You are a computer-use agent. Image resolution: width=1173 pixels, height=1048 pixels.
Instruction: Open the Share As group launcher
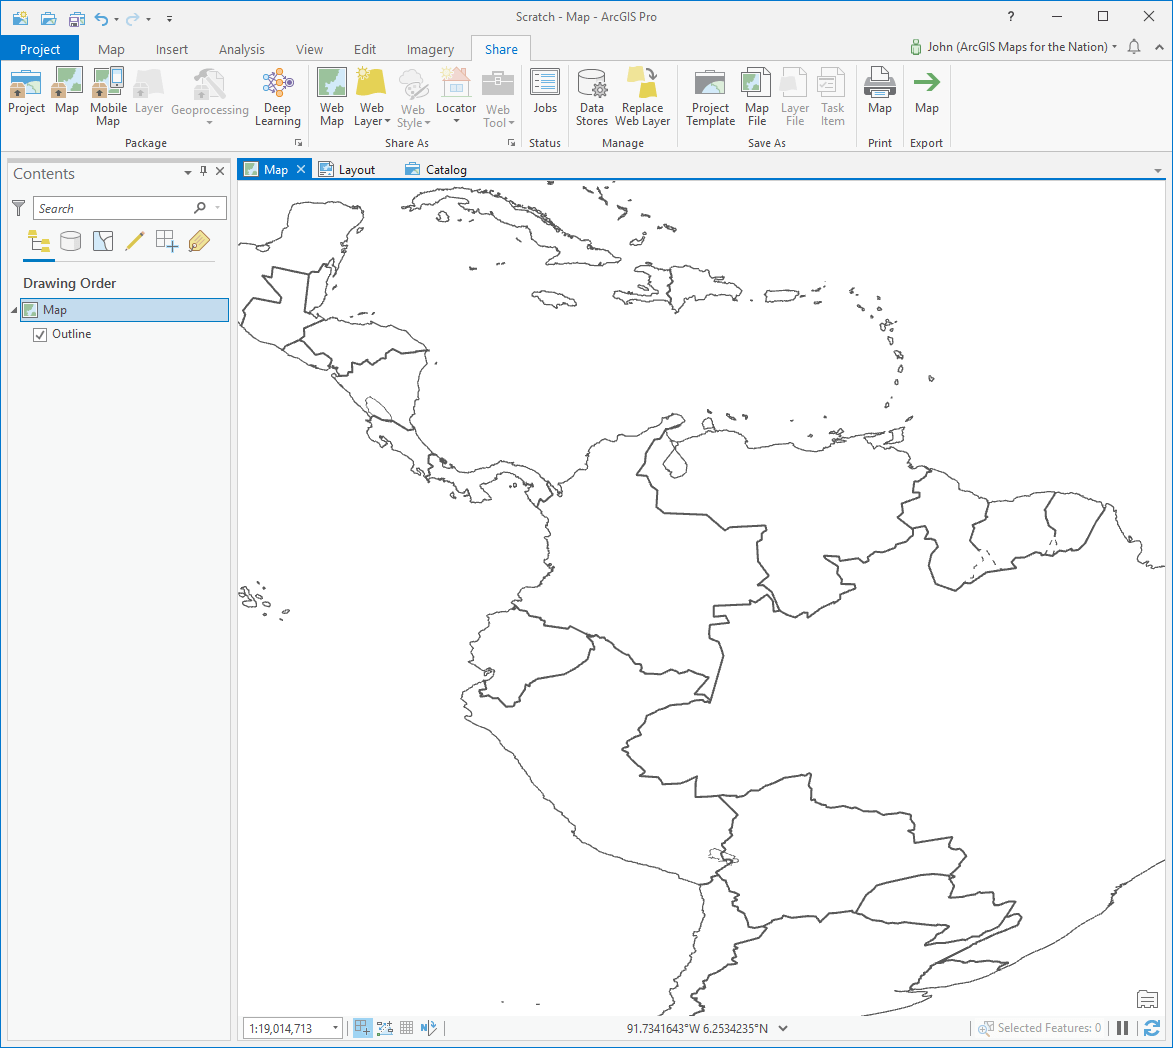pos(512,143)
